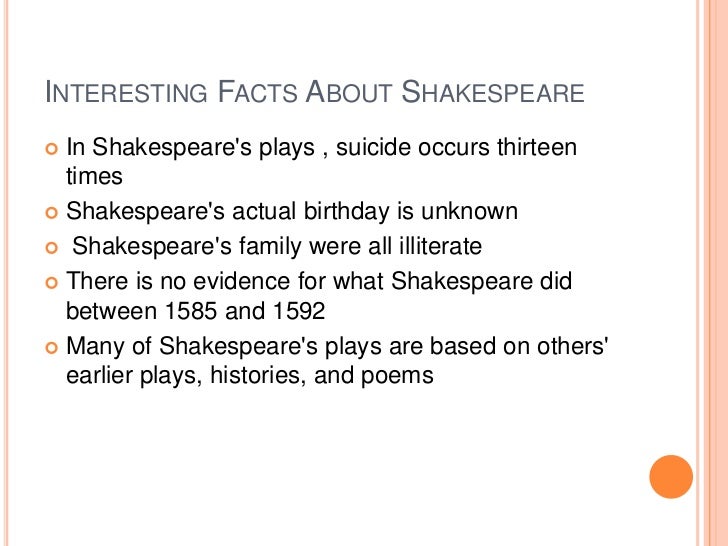The image size is (728, 546).
Task: Click the slide title Interesting Facts About Shakespeare
Action: point(315,92)
